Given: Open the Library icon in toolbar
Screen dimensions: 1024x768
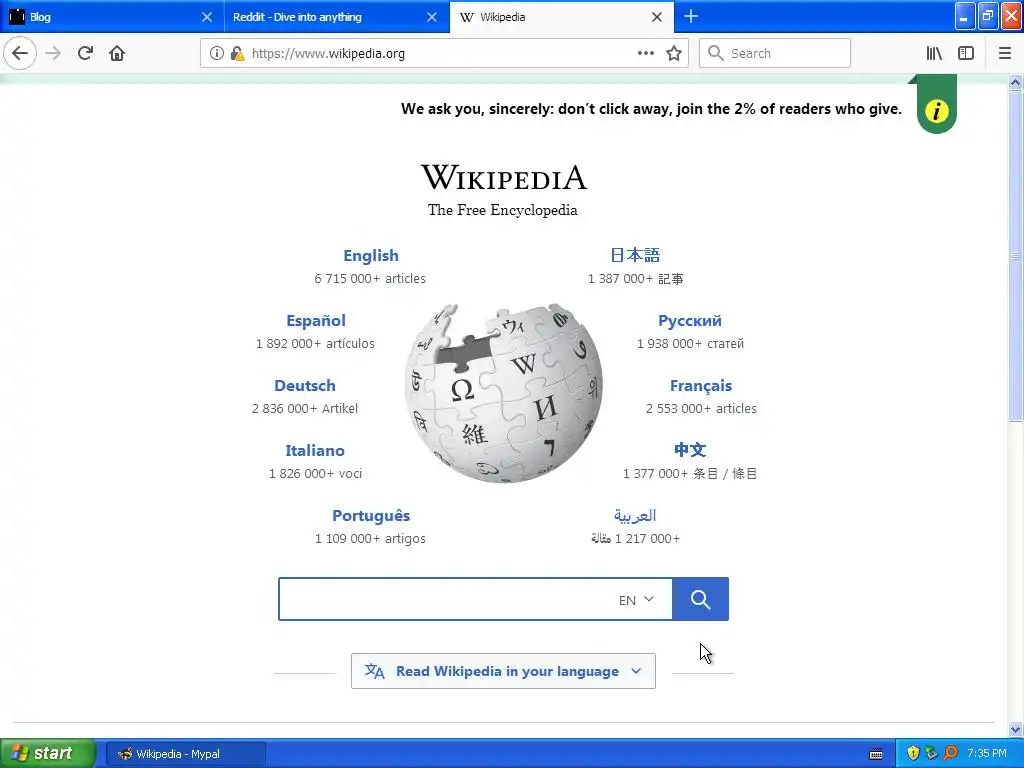Looking at the screenshot, I should [934, 54].
